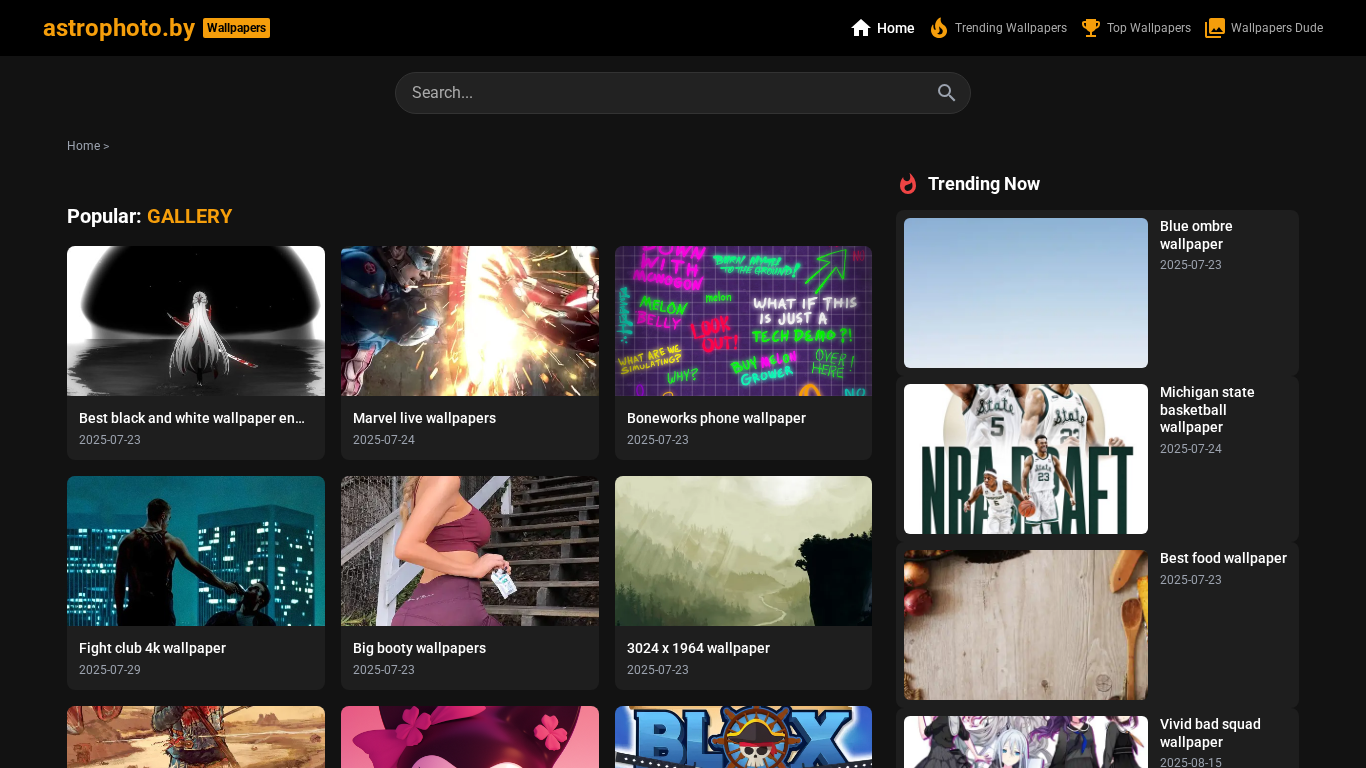Open Best food wallpaper trending thumbnail

1026,625
